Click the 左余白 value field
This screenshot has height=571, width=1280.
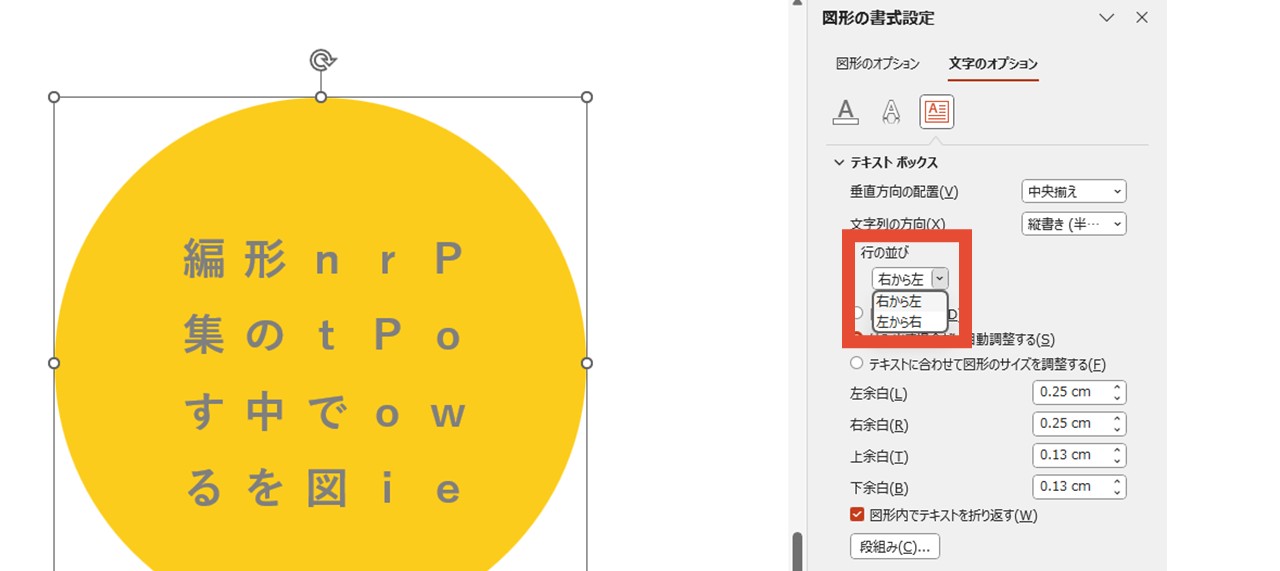1070,392
